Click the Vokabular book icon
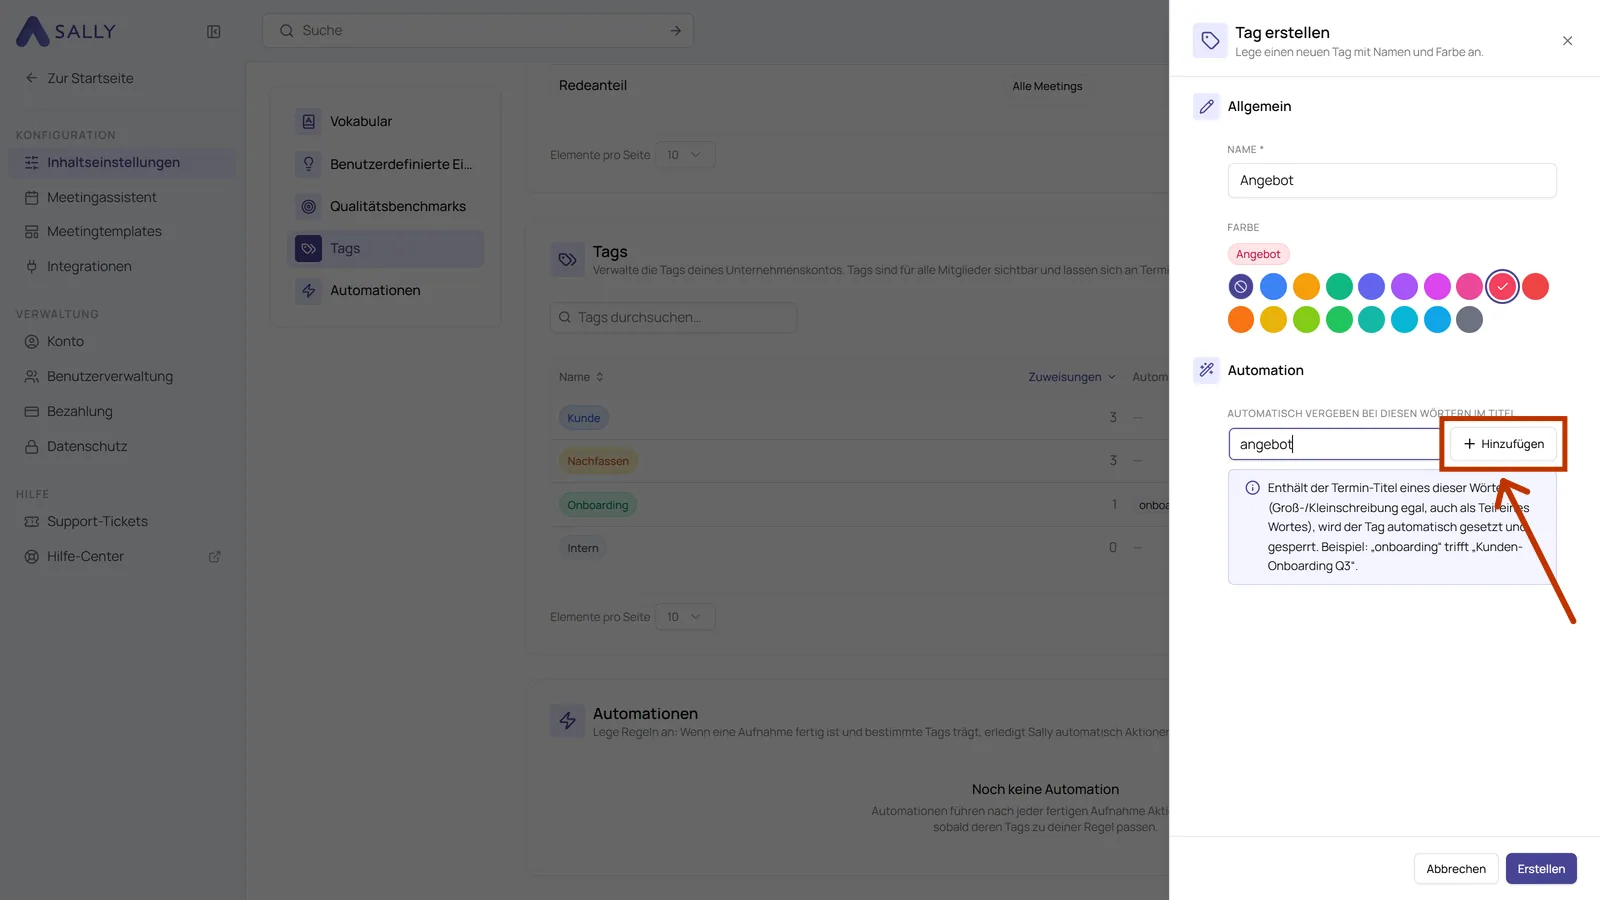1600x900 pixels. [308, 121]
